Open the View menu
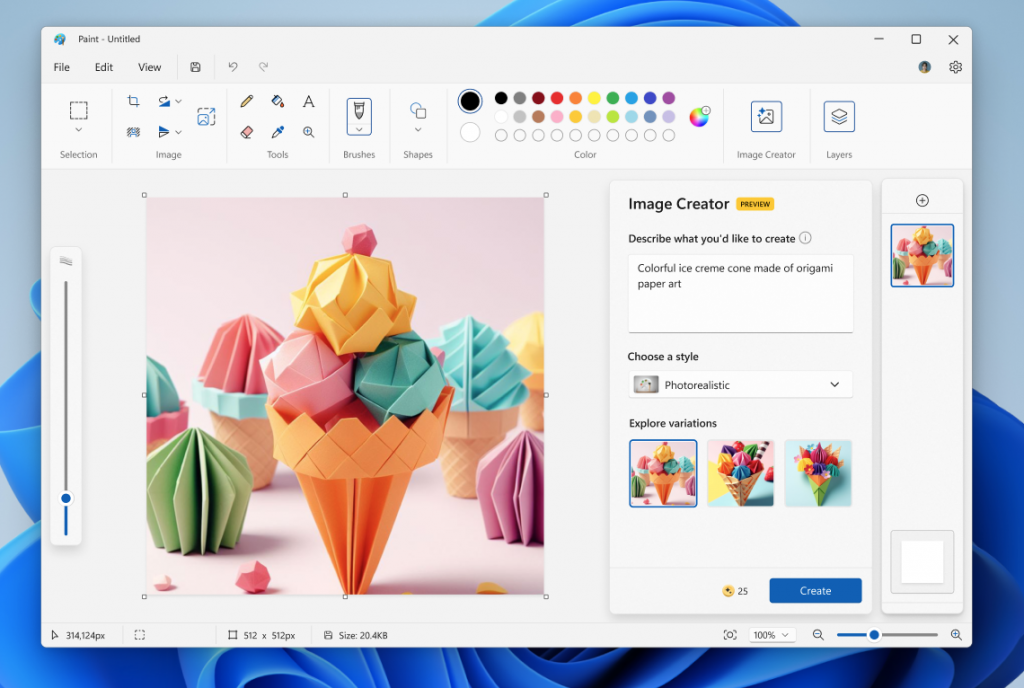 coord(149,67)
